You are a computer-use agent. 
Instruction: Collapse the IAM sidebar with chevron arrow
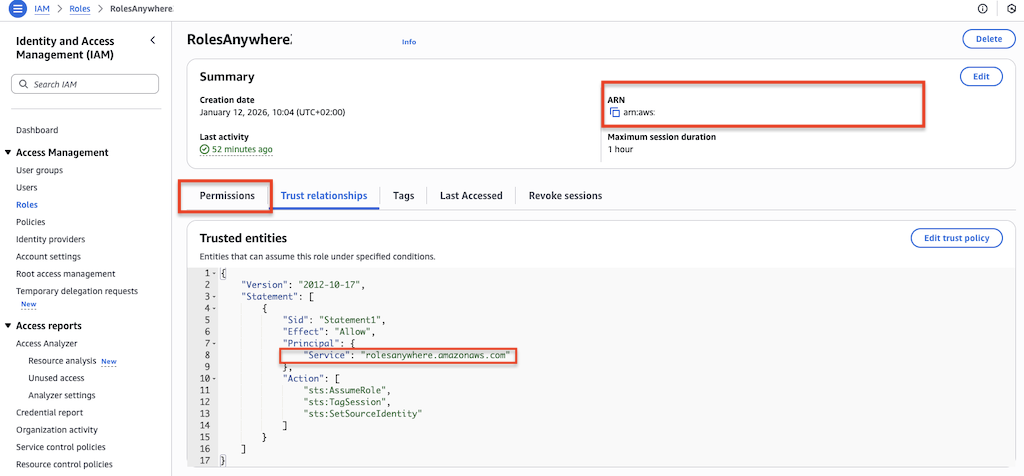pyautogui.click(x=152, y=41)
